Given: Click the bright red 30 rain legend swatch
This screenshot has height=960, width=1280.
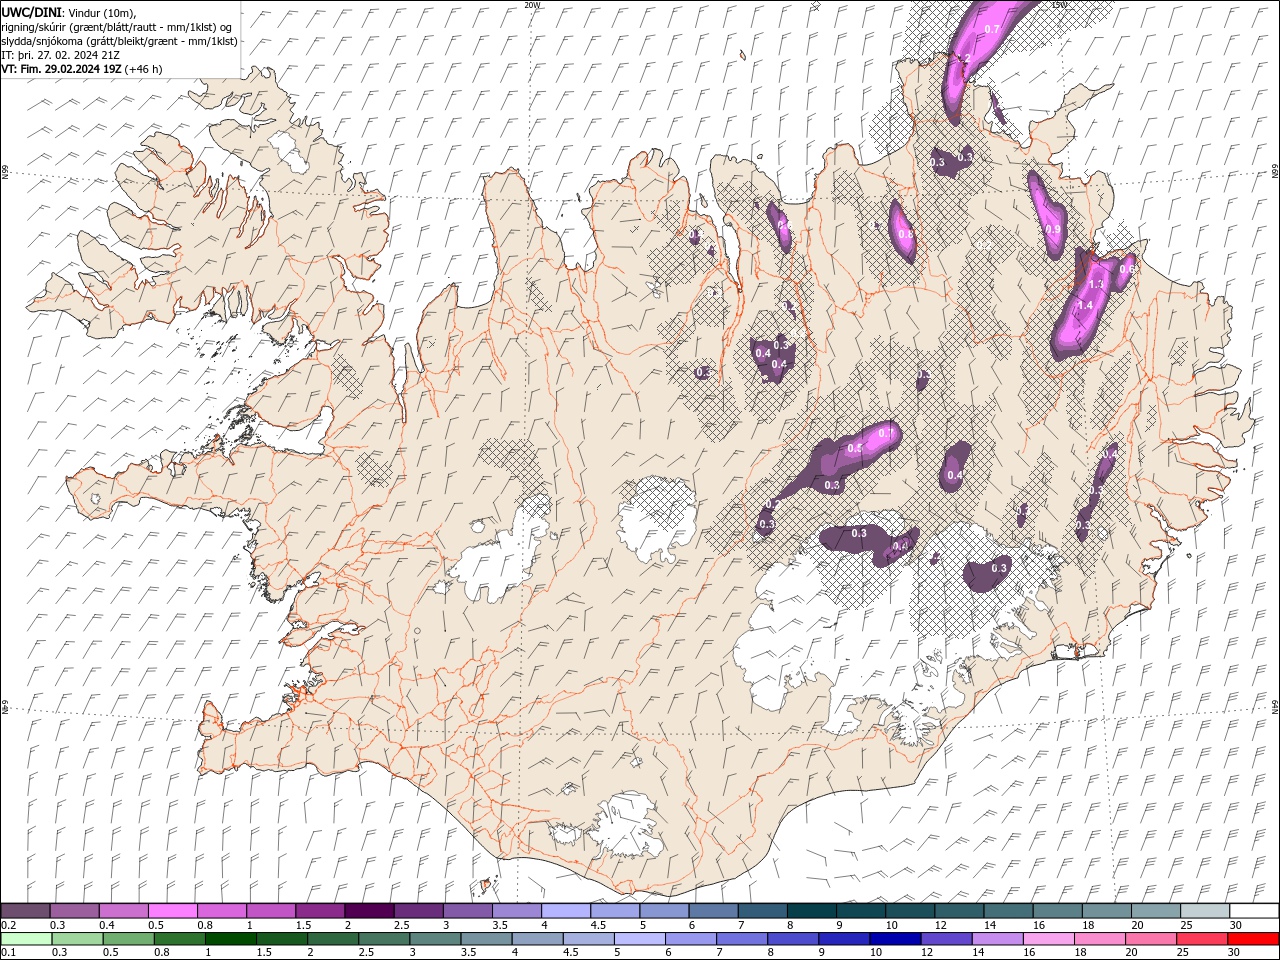Looking at the screenshot, I should tap(1252, 939).
